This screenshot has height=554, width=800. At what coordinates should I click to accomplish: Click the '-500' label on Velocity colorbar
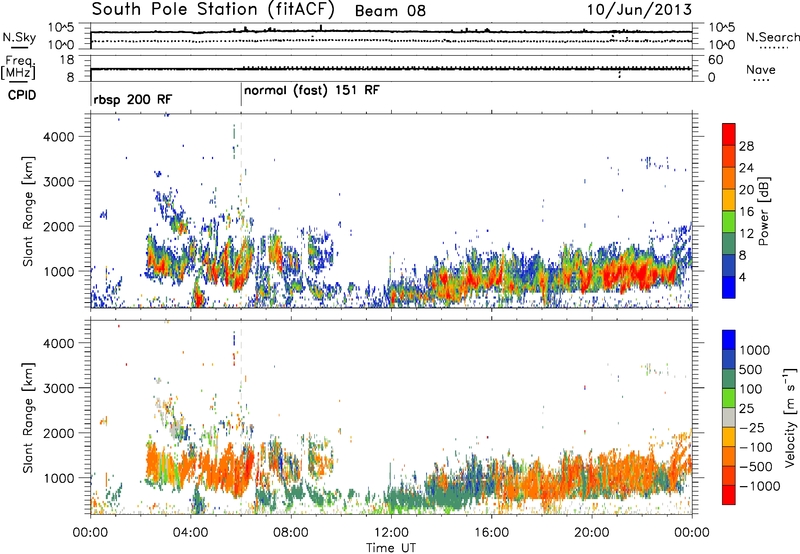coord(756,466)
